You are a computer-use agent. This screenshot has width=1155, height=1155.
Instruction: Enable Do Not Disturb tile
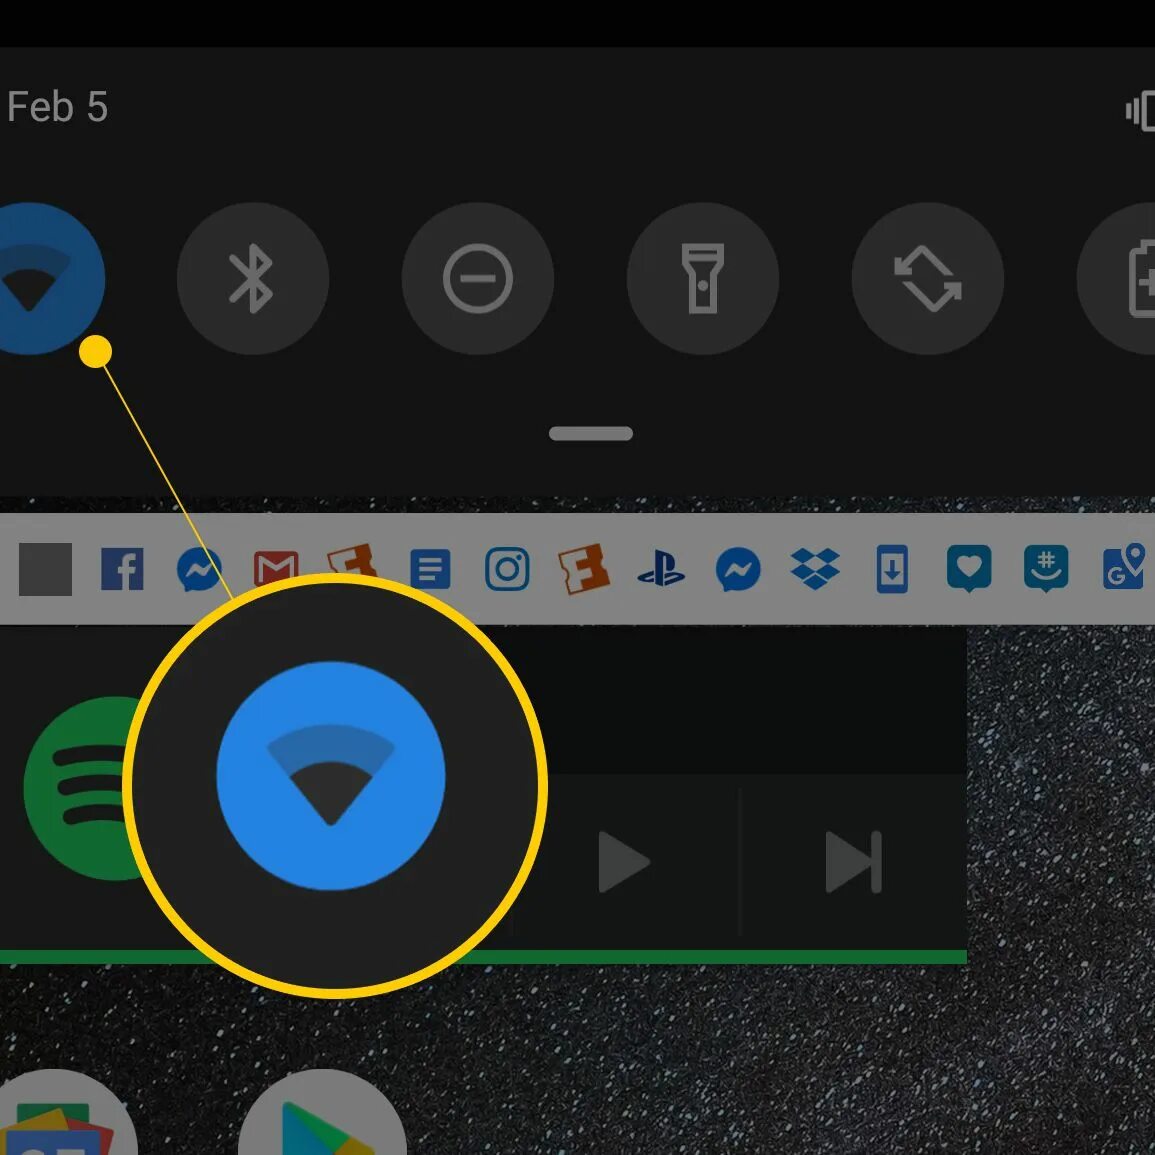[478, 278]
